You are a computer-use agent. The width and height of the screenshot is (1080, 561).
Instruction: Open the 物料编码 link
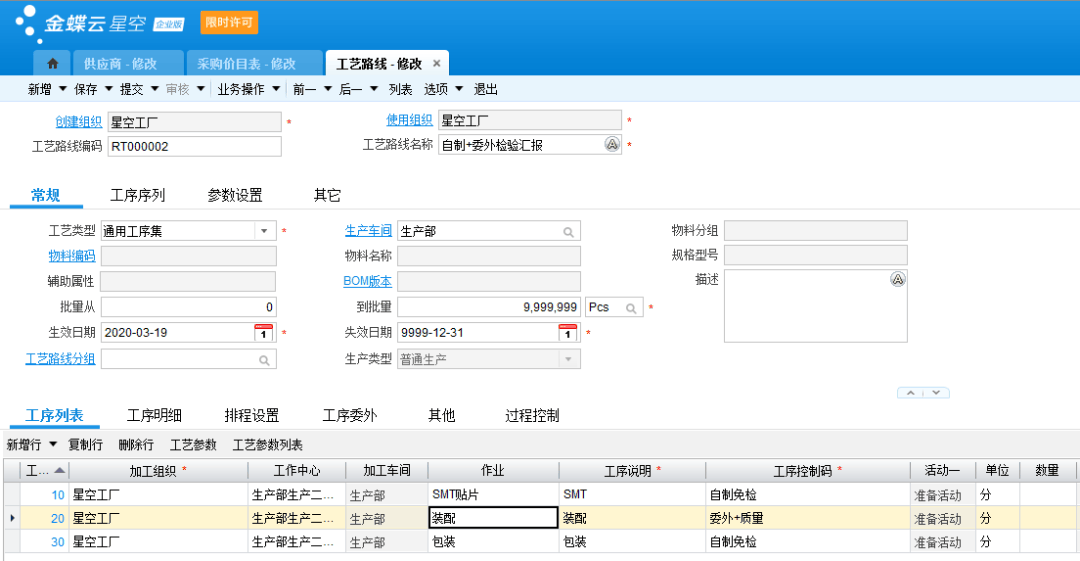72,256
